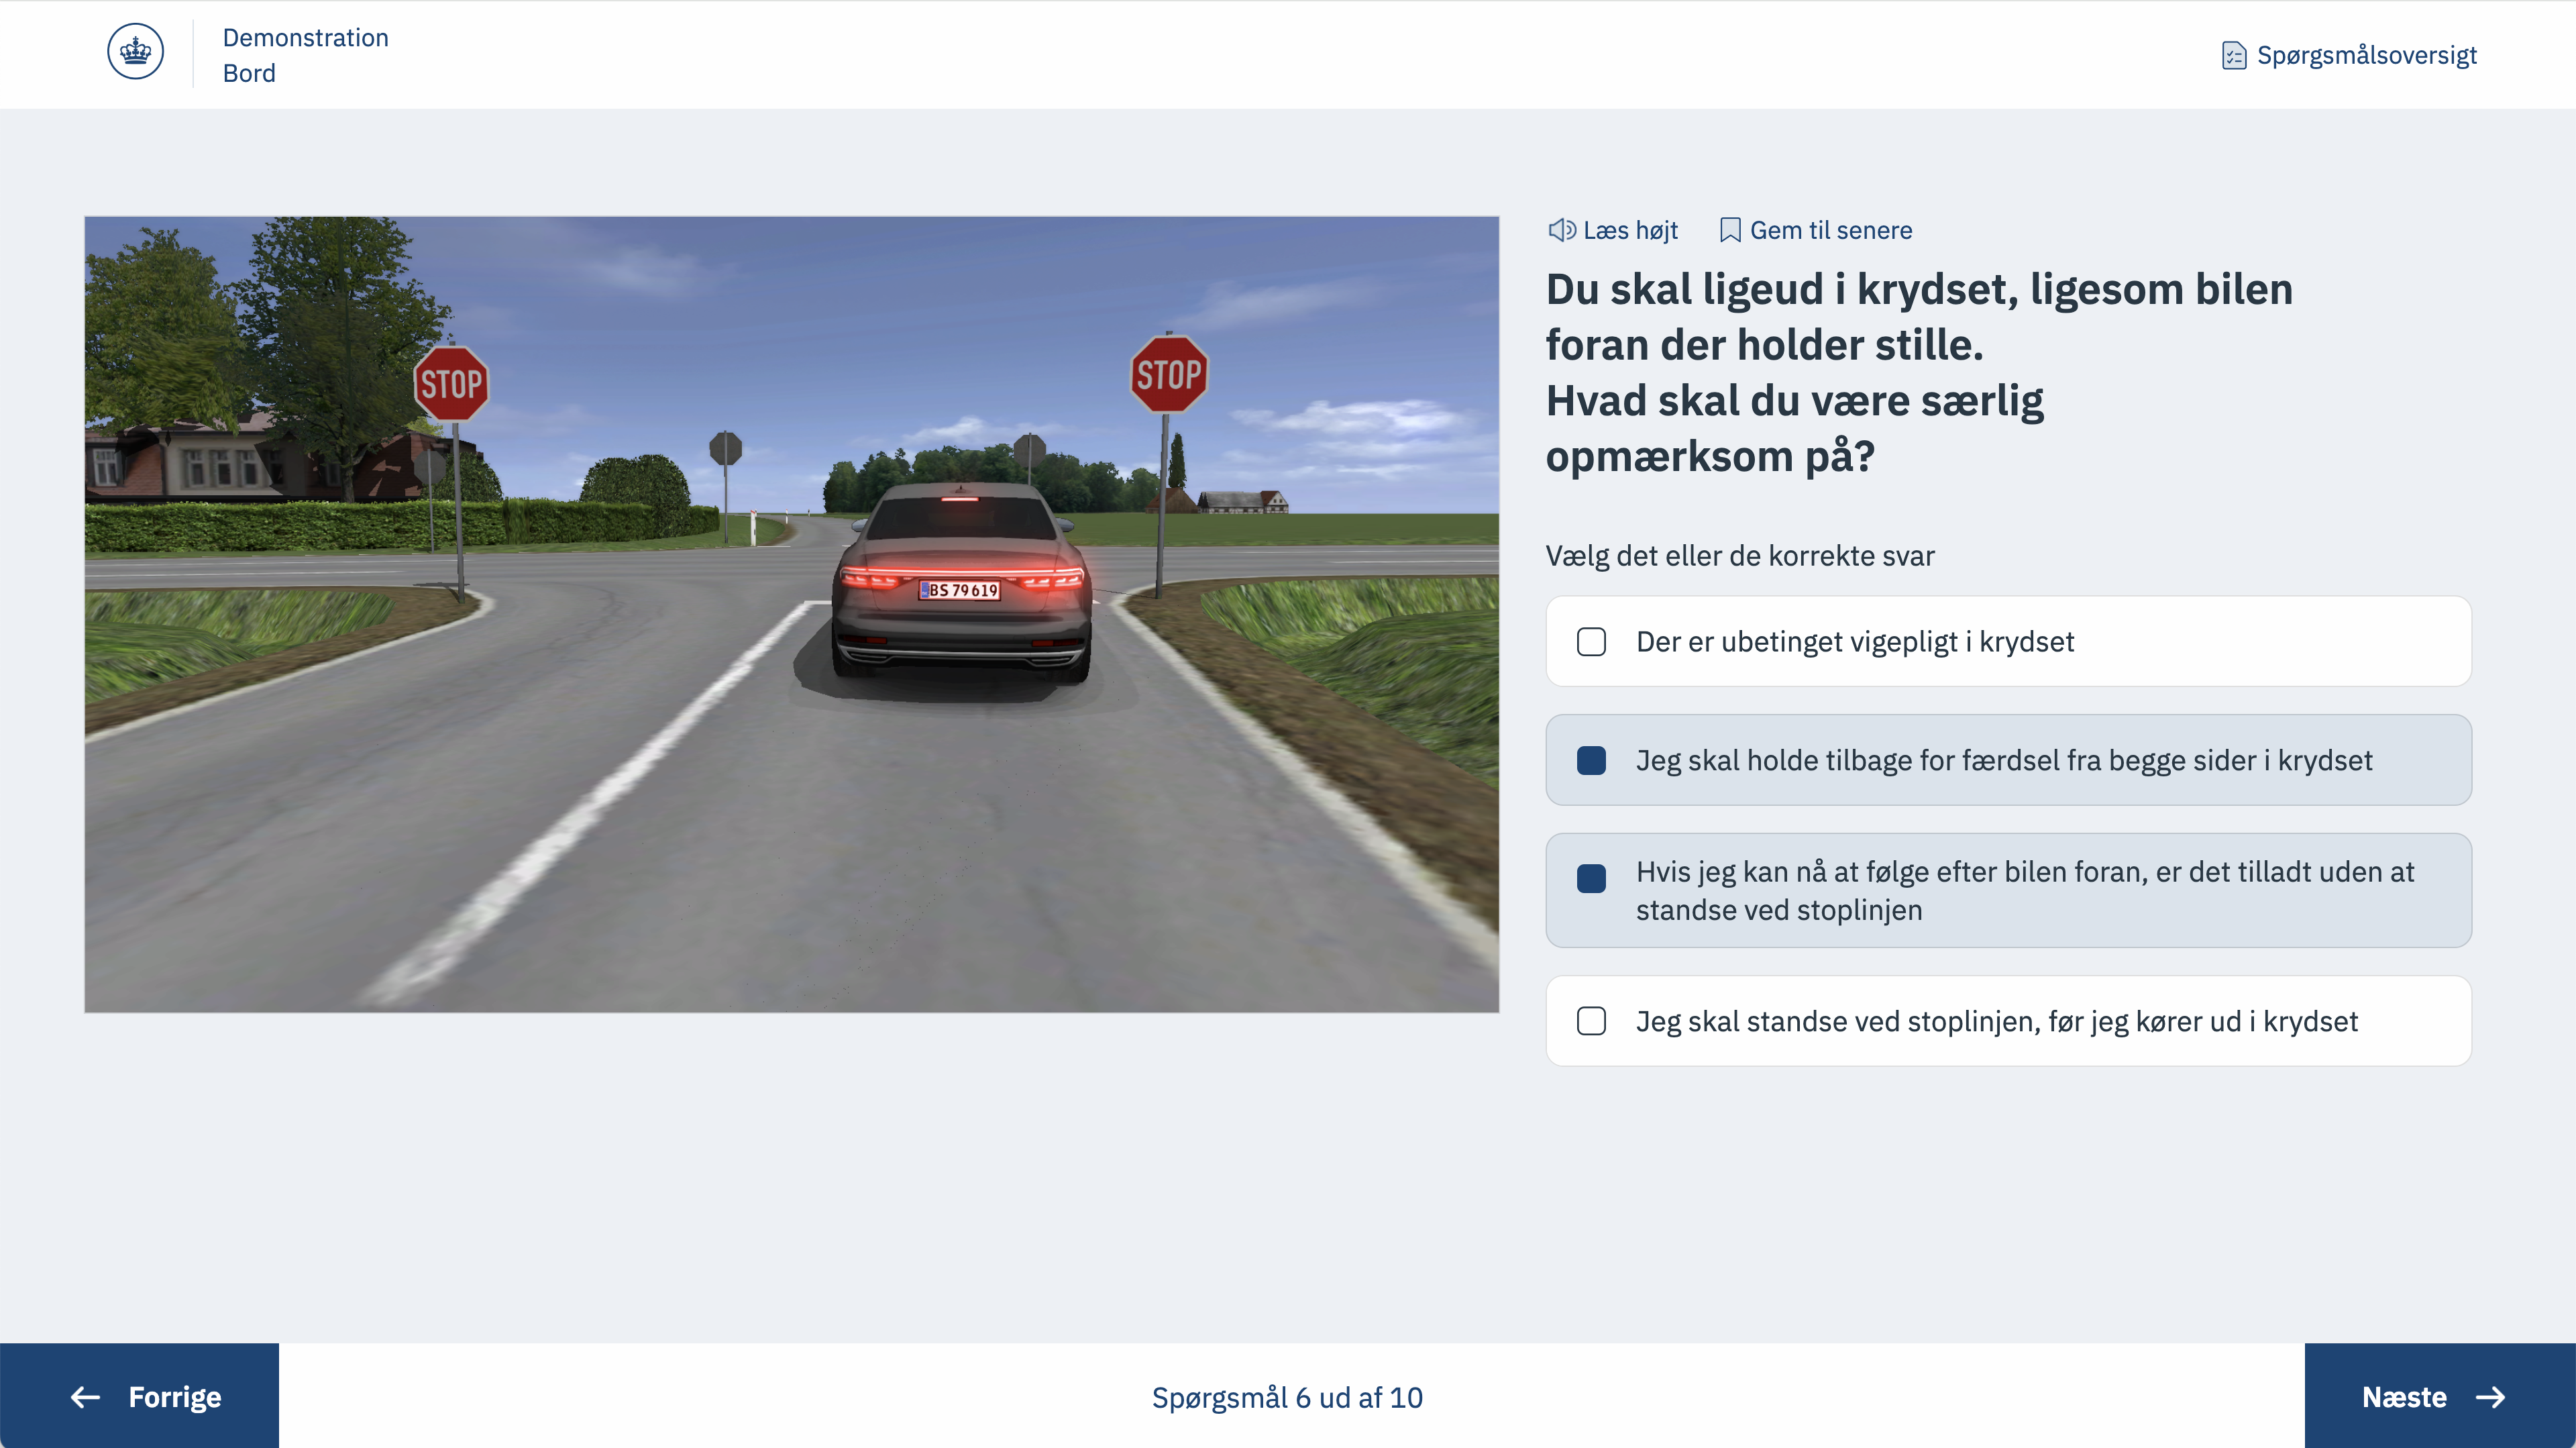
Task: Click the Læs højt text link
Action: pos(1630,230)
